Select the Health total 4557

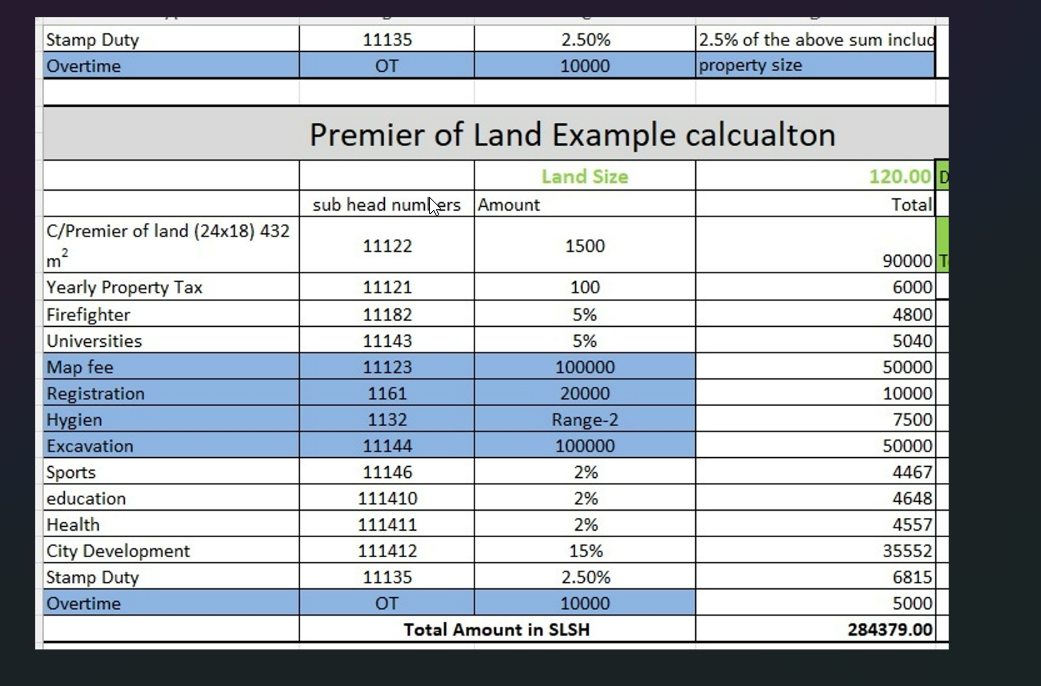click(815, 525)
